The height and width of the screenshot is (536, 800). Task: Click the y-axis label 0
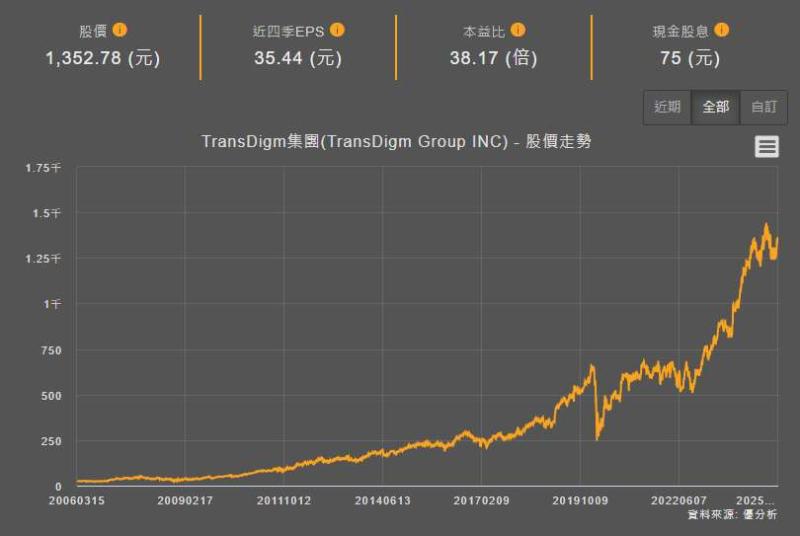point(58,487)
